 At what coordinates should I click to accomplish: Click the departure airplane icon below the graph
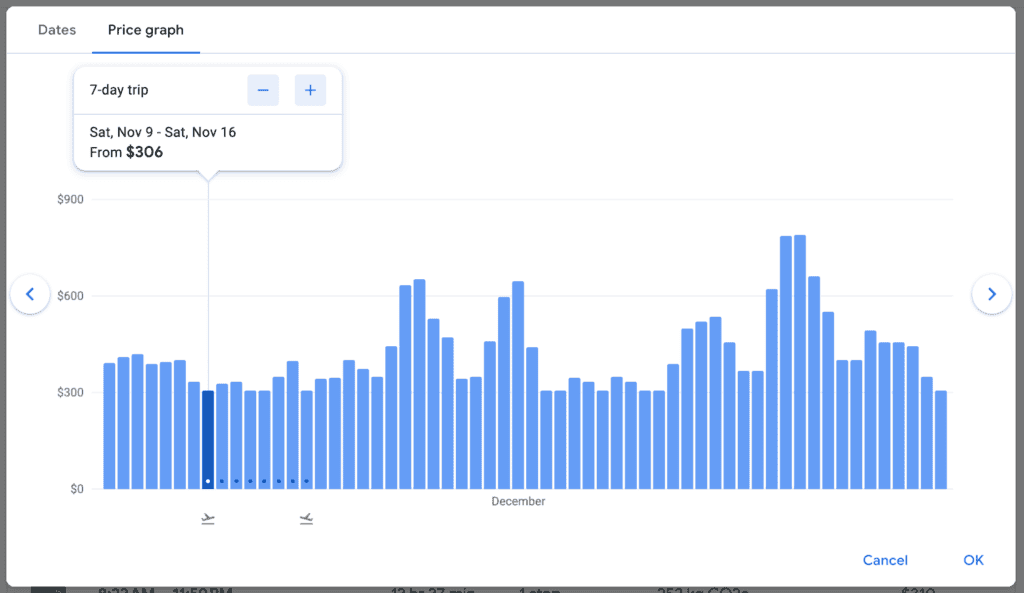(x=208, y=519)
